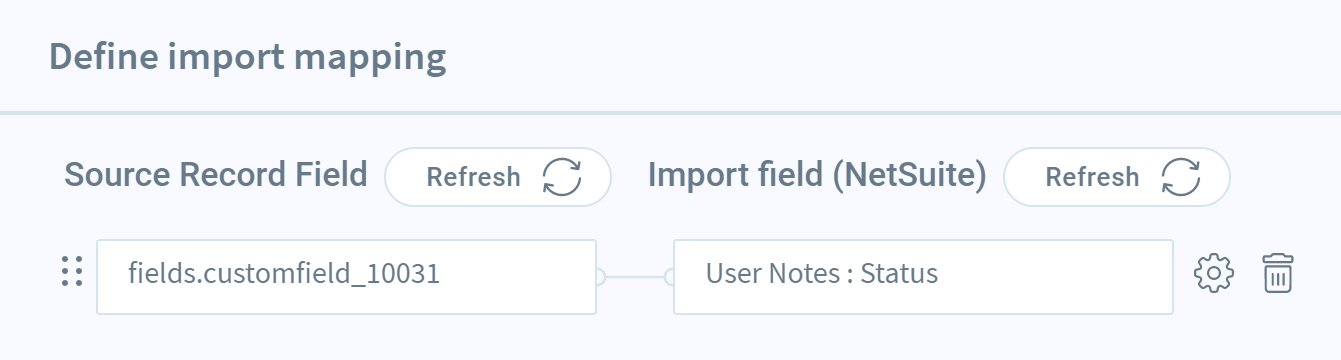This screenshot has width=1341, height=360.
Task: Refresh the Import field (NetSuite) list
Action: click(1117, 177)
